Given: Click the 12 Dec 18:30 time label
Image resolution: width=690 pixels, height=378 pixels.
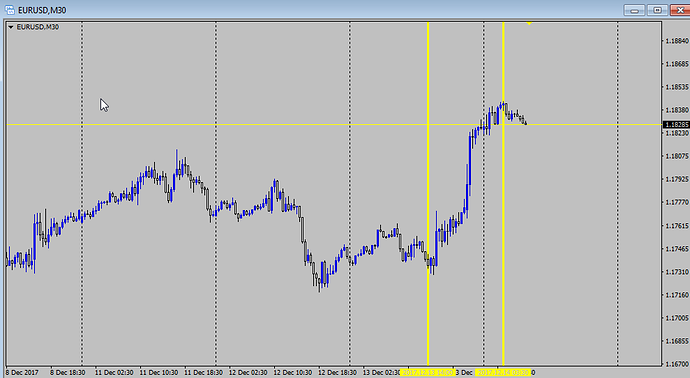Looking at the screenshot, I should pos(338,373).
